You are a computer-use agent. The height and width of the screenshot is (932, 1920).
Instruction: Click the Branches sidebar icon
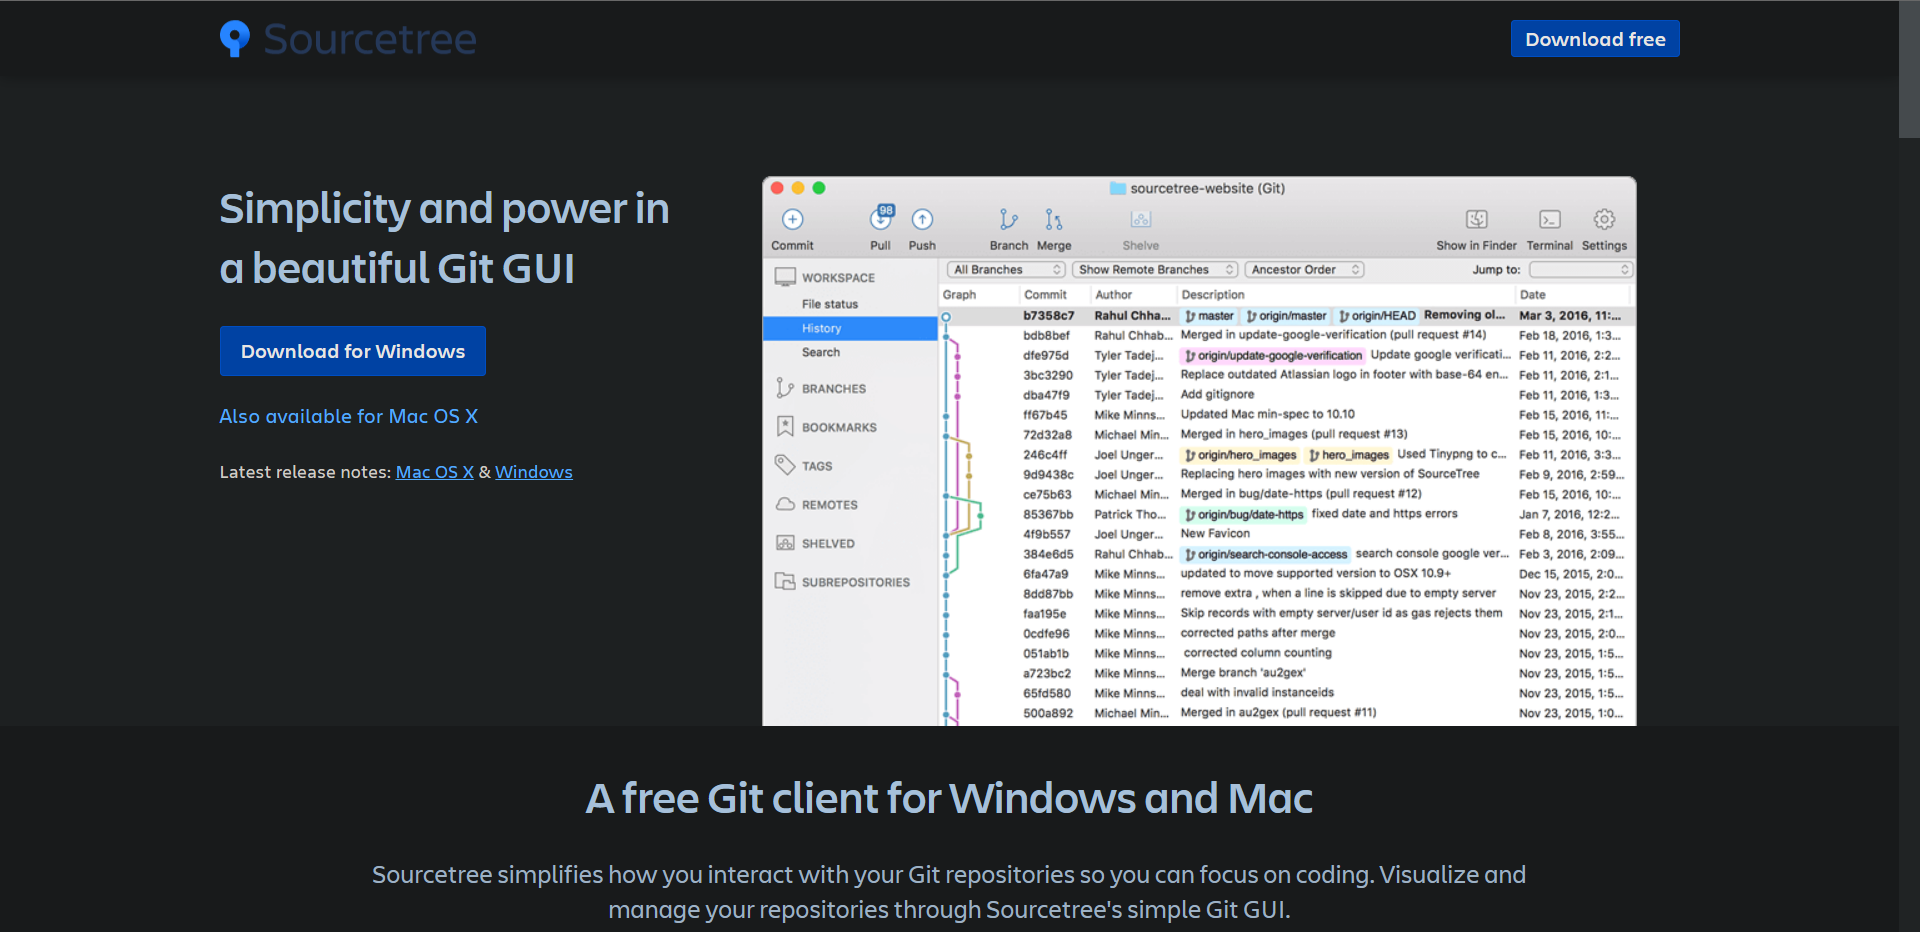pyautogui.click(x=785, y=388)
